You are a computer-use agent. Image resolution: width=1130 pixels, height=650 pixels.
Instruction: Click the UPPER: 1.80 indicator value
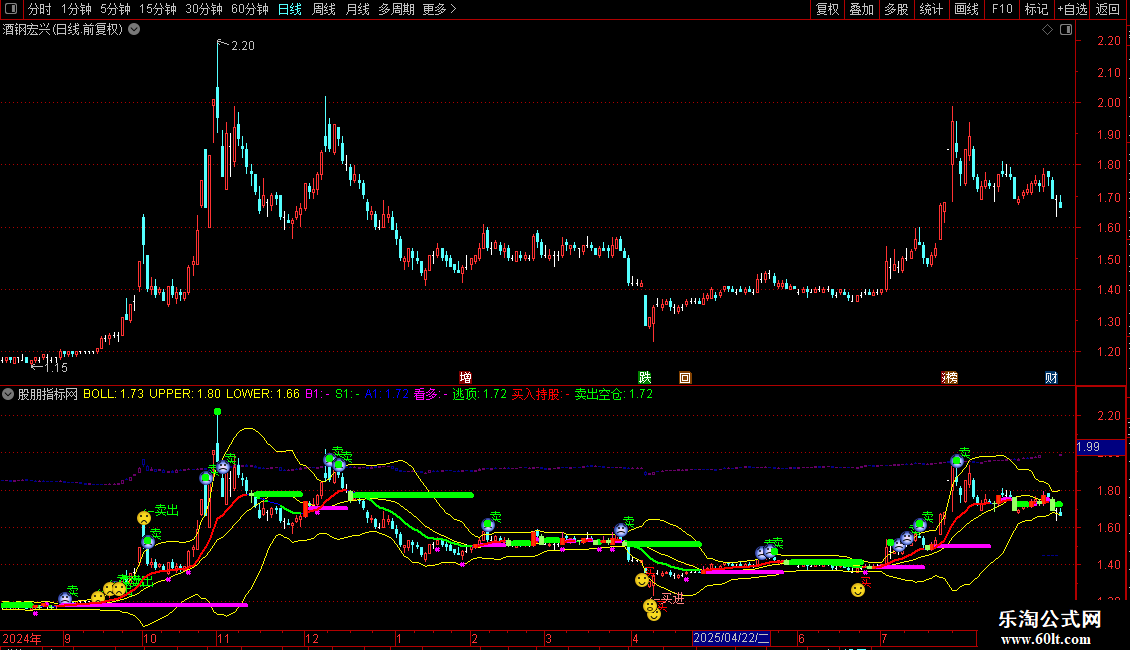(184, 394)
